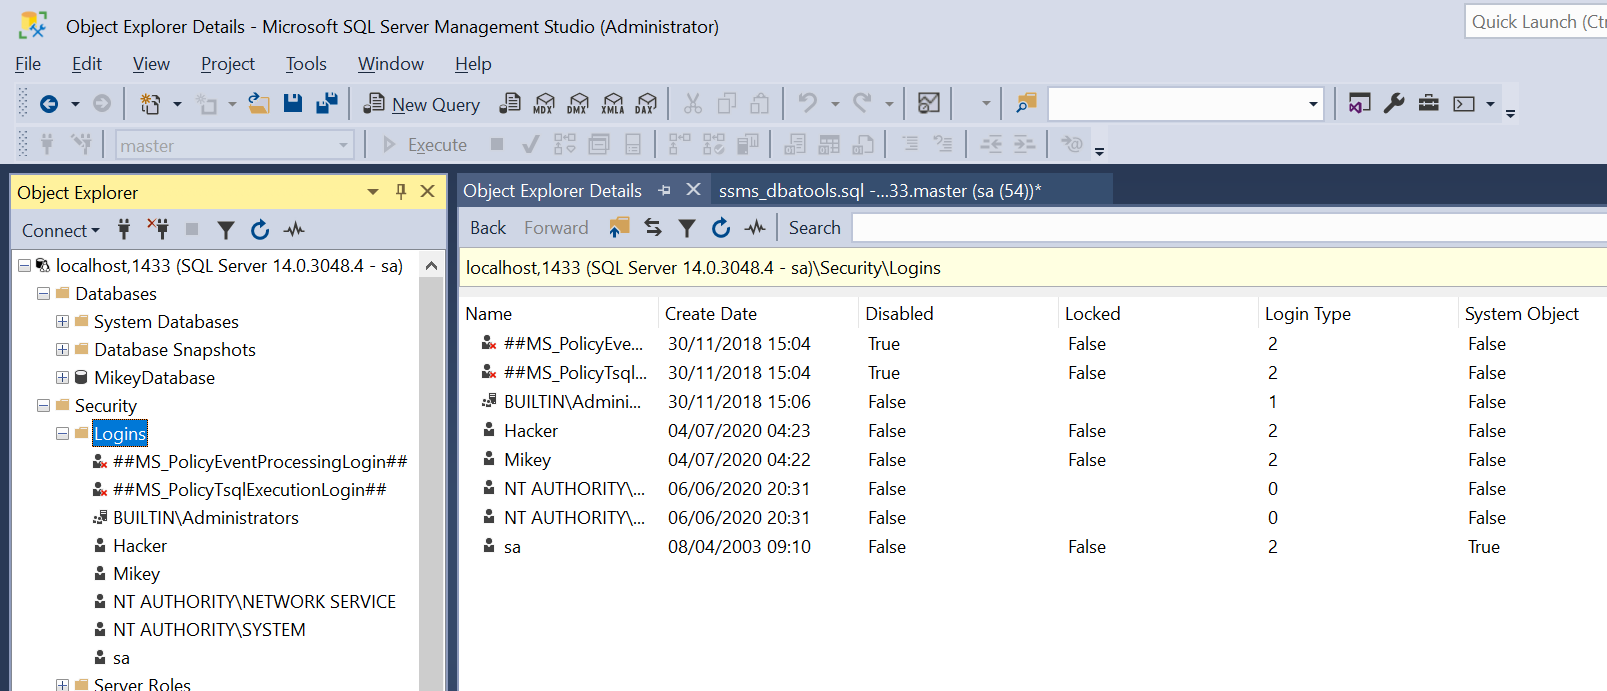Viewport: 1607px width, 691px height.
Task: Expand the System Databases node
Action: point(62,322)
